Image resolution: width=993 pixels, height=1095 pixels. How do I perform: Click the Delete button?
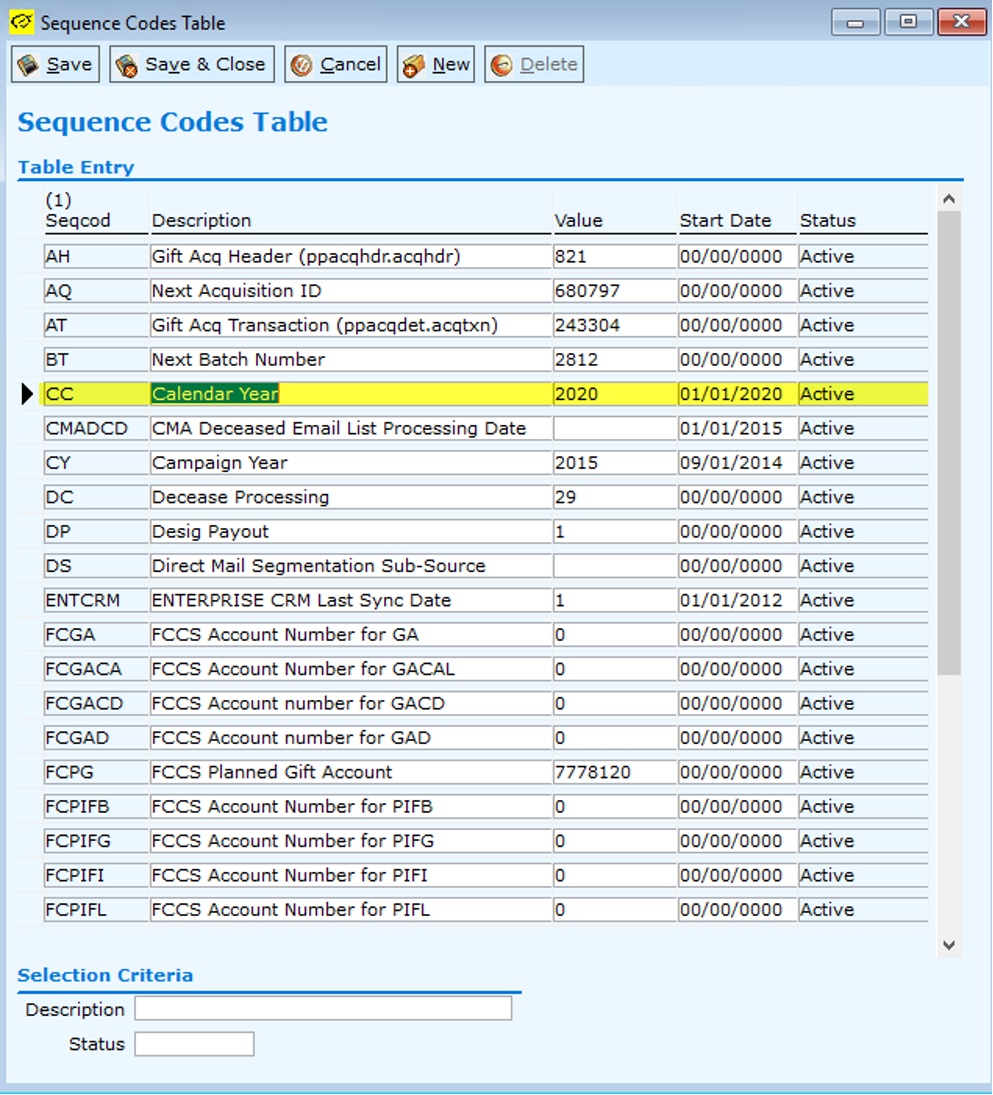534,64
